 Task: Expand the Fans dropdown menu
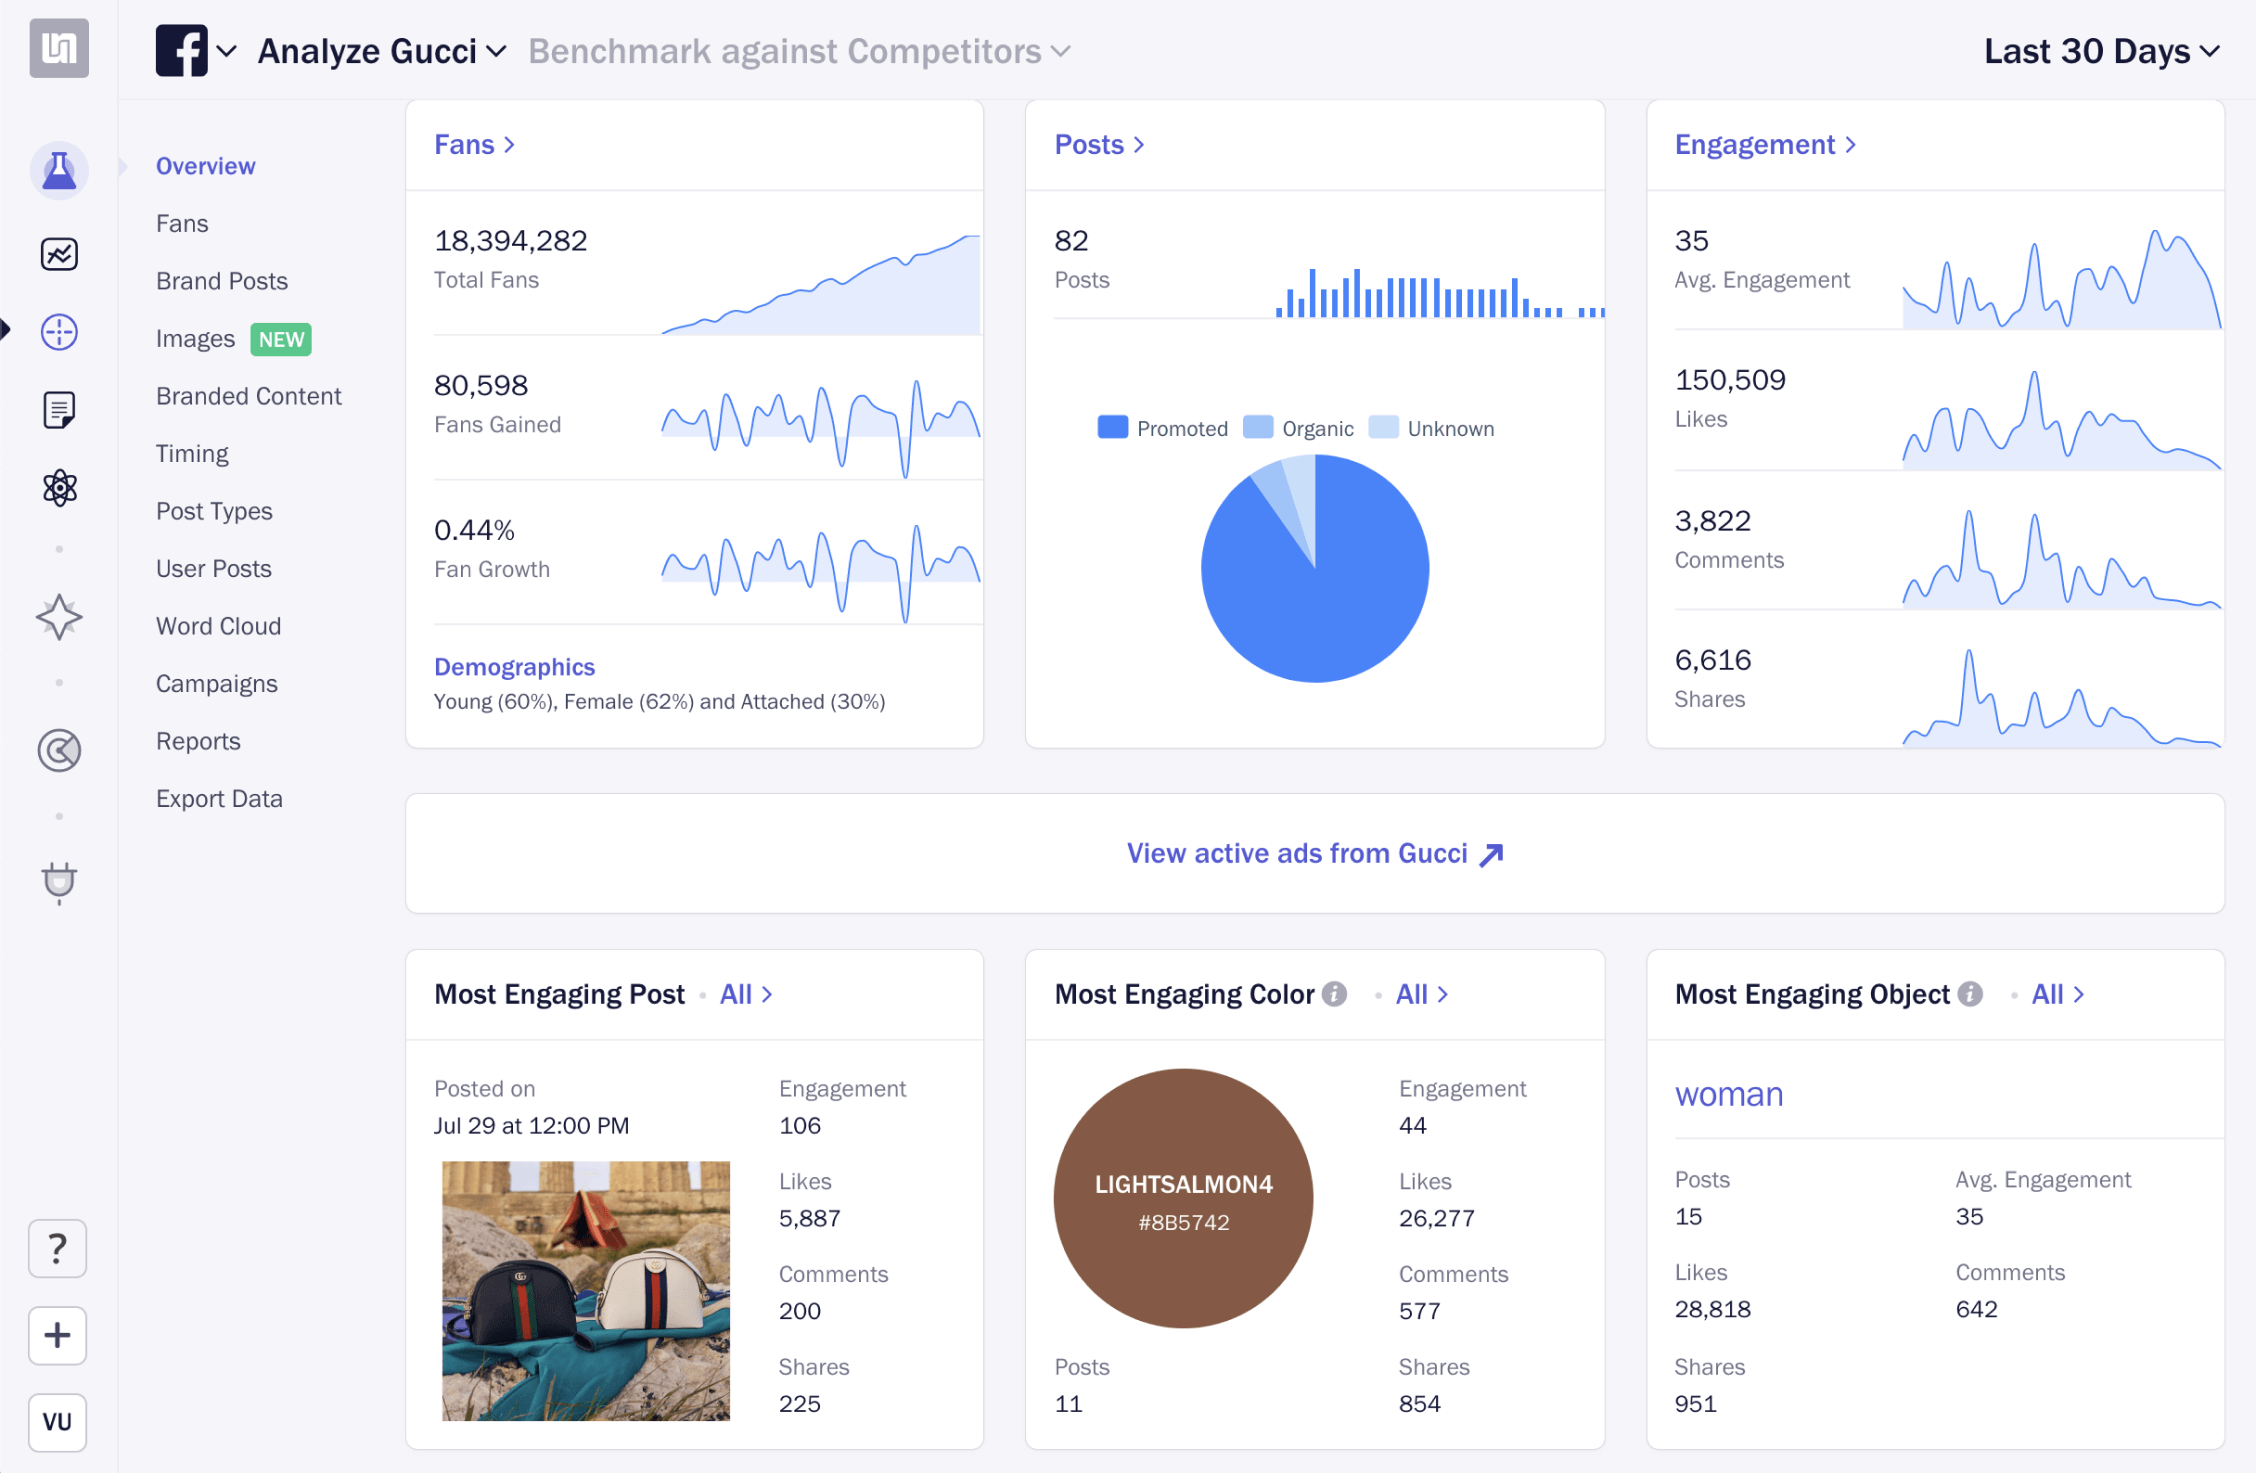tap(477, 145)
